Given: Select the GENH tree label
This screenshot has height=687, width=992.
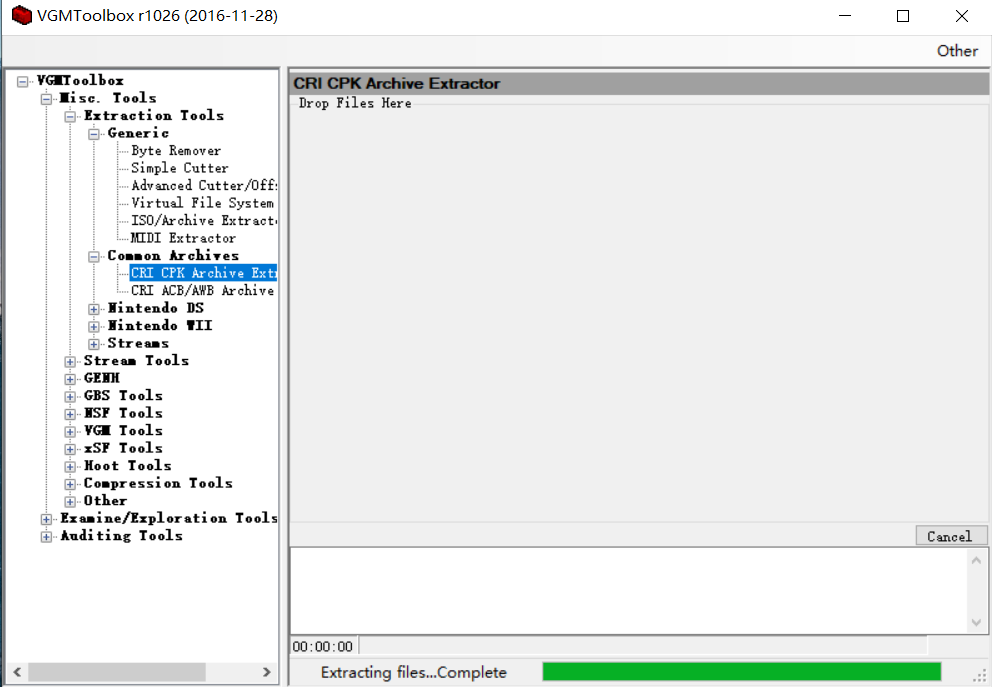Looking at the screenshot, I should point(101,378).
